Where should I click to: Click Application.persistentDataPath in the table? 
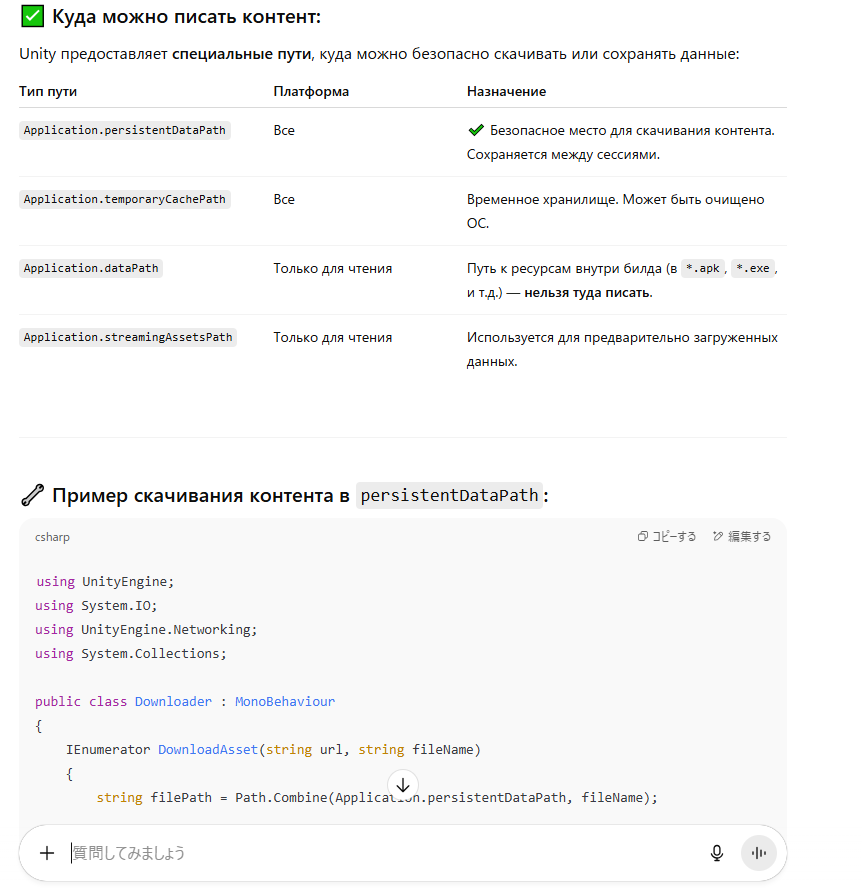coord(125,130)
